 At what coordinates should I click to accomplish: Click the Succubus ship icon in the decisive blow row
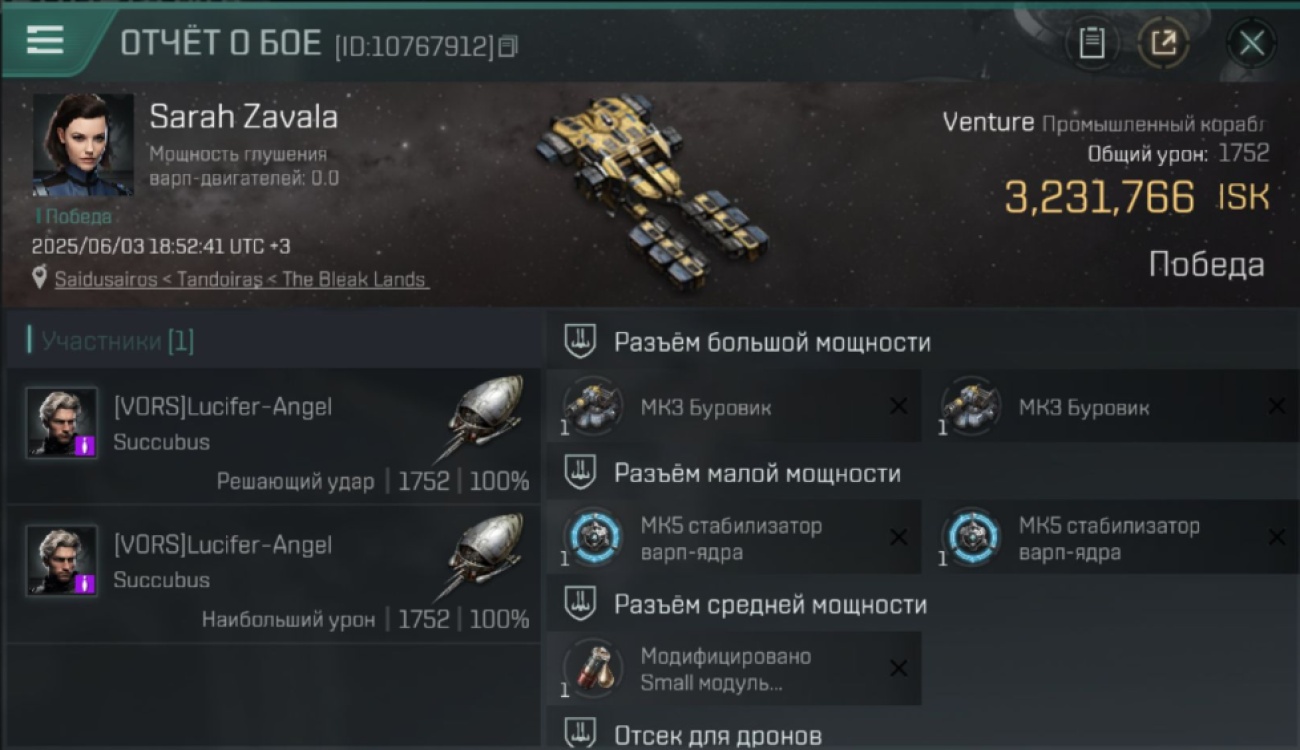tap(482, 415)
